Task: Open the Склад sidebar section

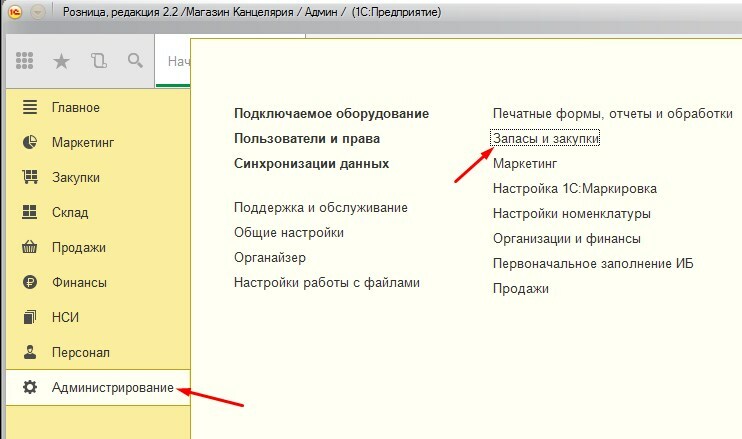Action: coord(70,212)
